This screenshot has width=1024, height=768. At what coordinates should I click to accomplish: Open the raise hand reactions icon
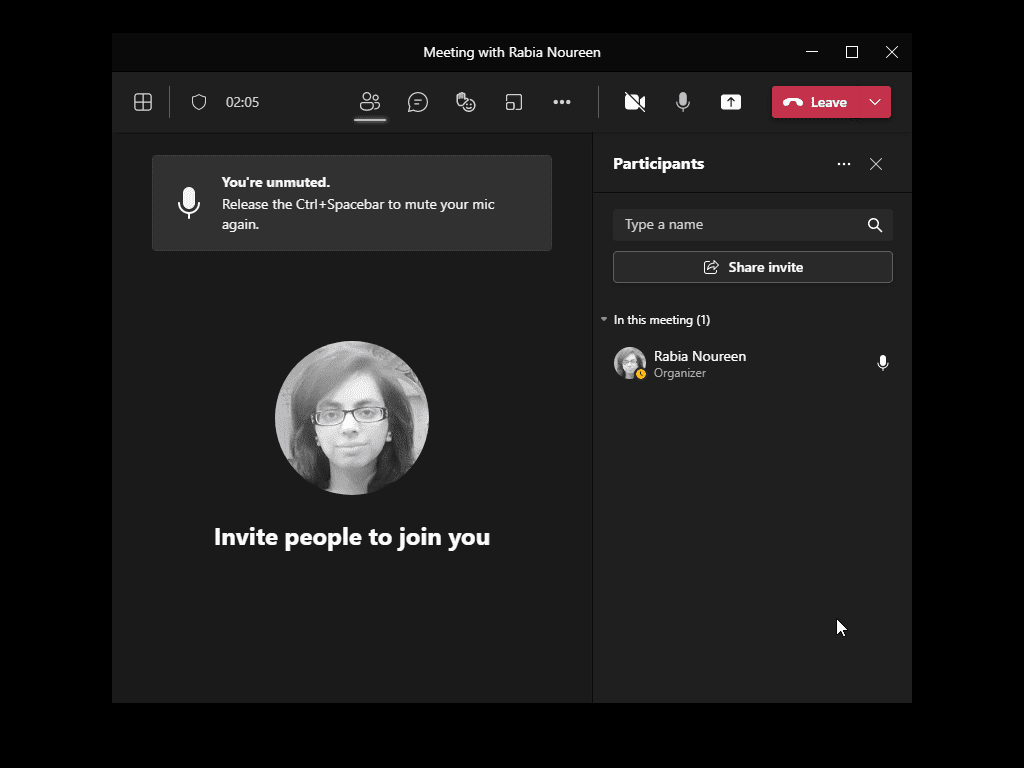466,102
